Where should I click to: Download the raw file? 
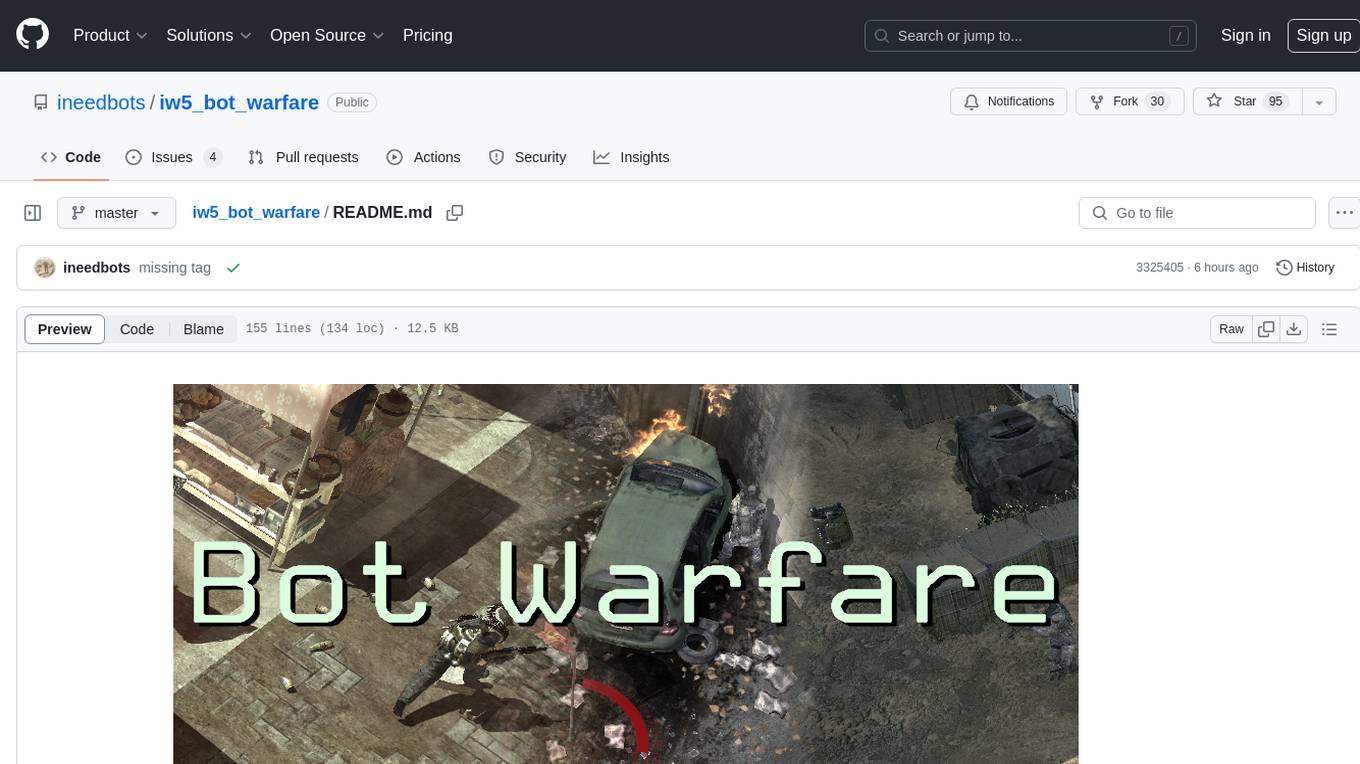[x=1294, y=329]
